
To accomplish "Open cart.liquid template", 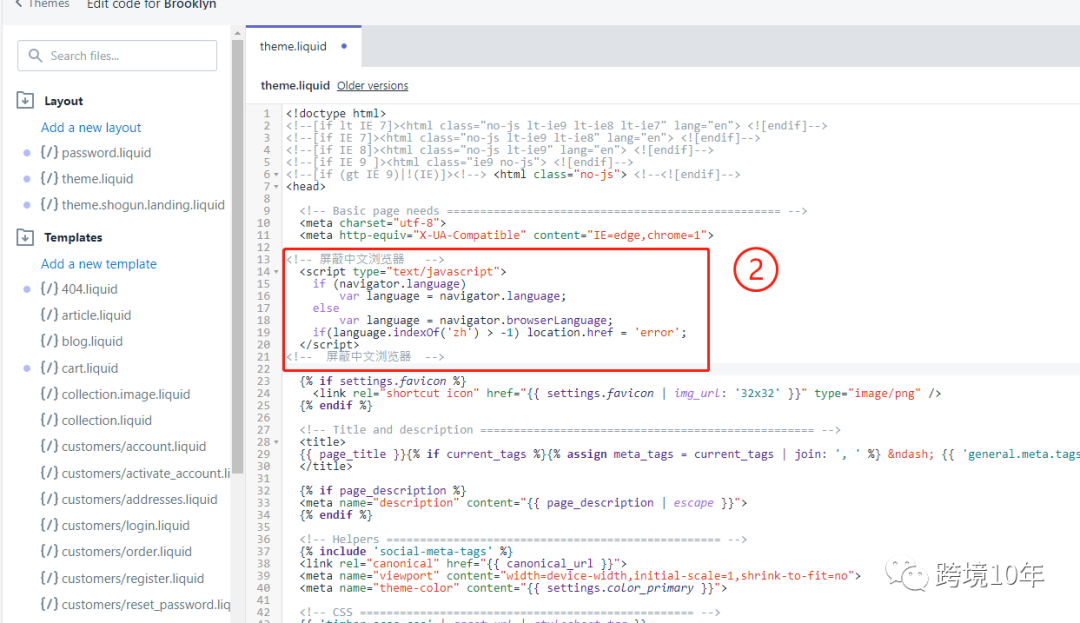I will [90, 368].
